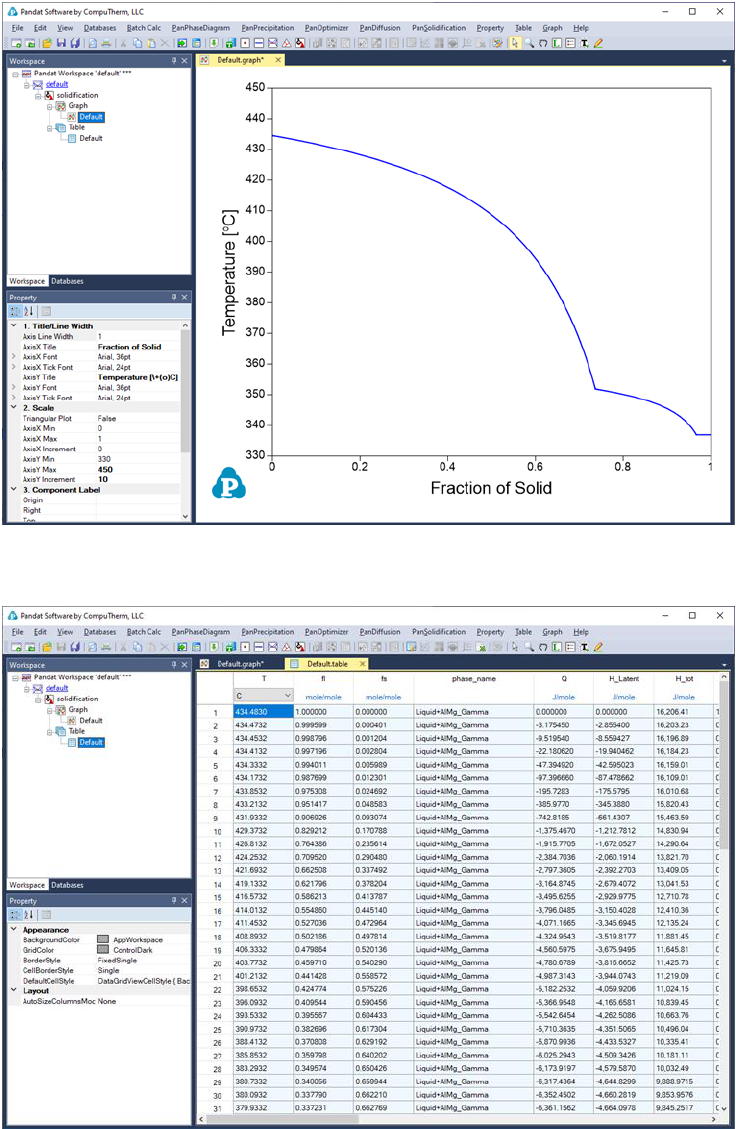The height and width of the screenshot is (1129, 736).
Task: Open PanSolidification menu in the top window
Action: coord(439,28)
